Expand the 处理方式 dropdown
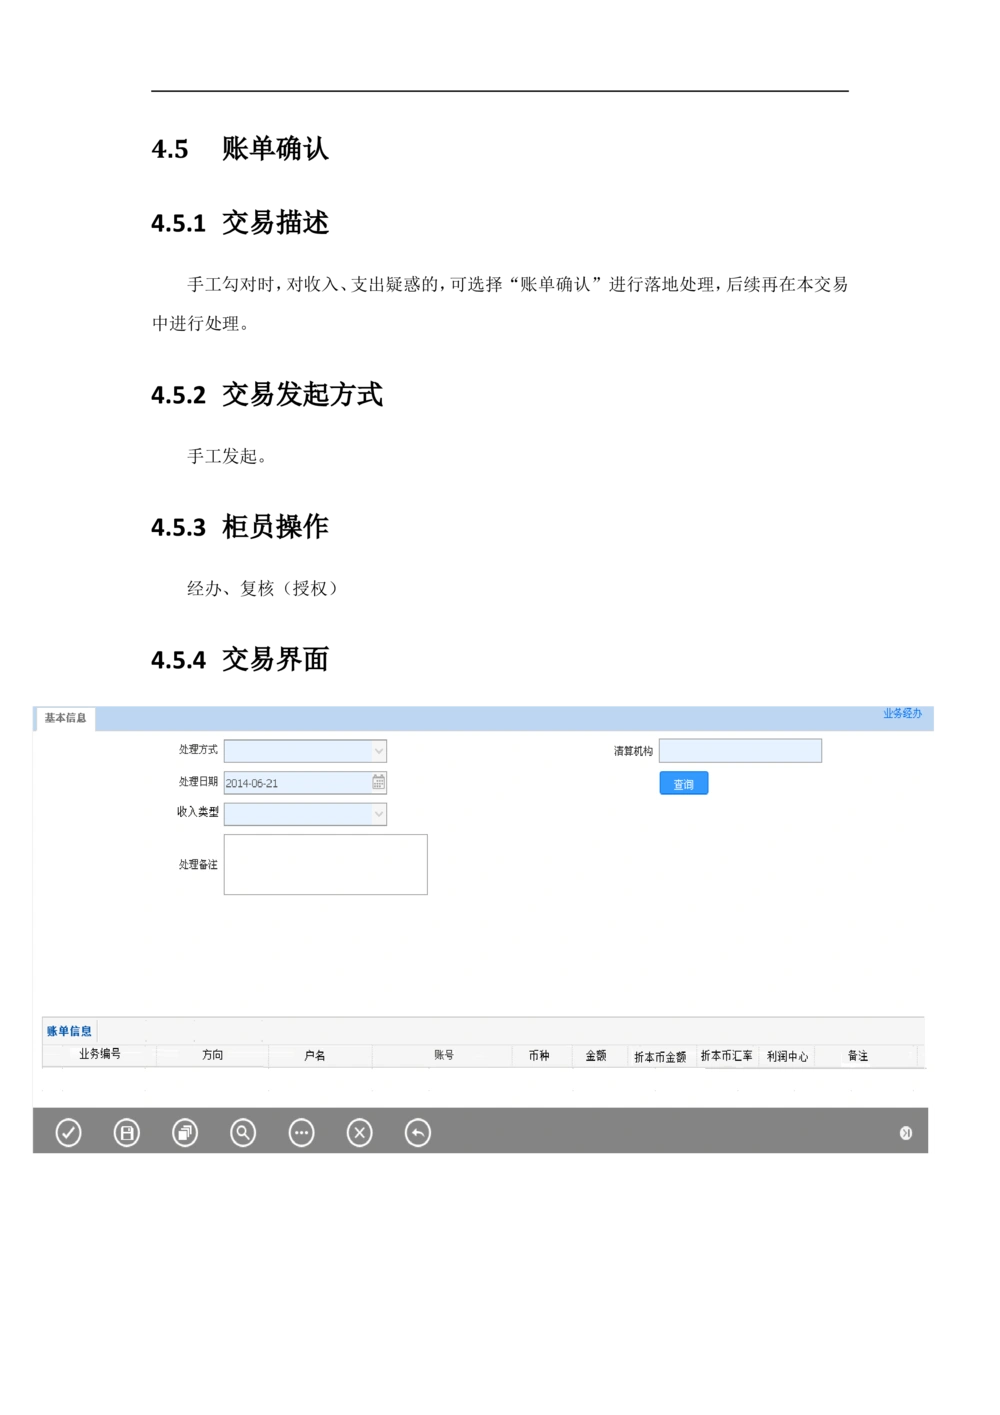1000x1415 pixels. coord(377,750)
